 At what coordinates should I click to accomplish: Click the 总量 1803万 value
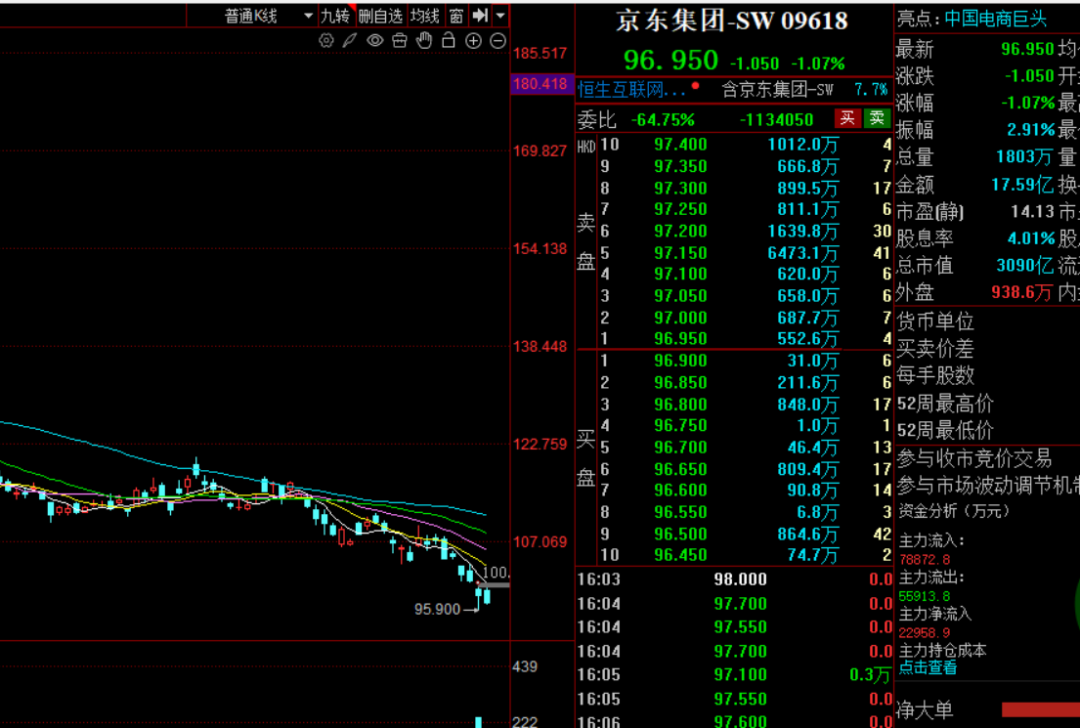pos(1025,157)
